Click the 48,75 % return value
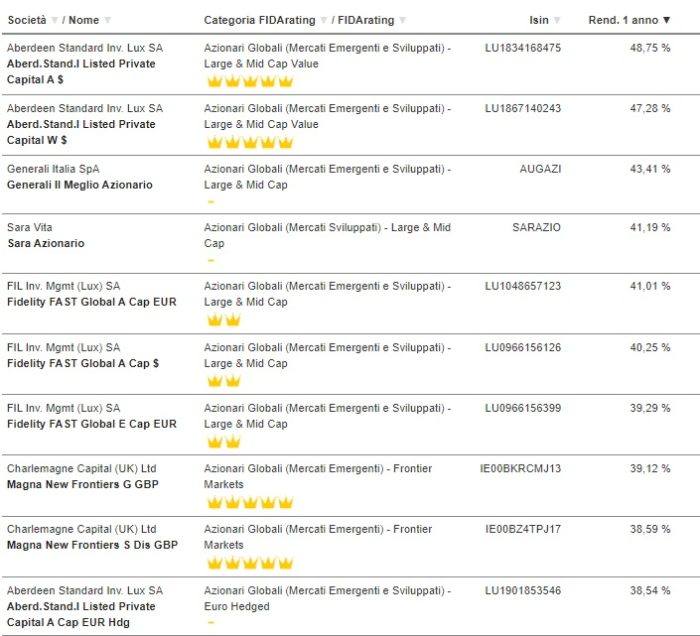This screenshot has height=636, width=700. pos(650,48)
